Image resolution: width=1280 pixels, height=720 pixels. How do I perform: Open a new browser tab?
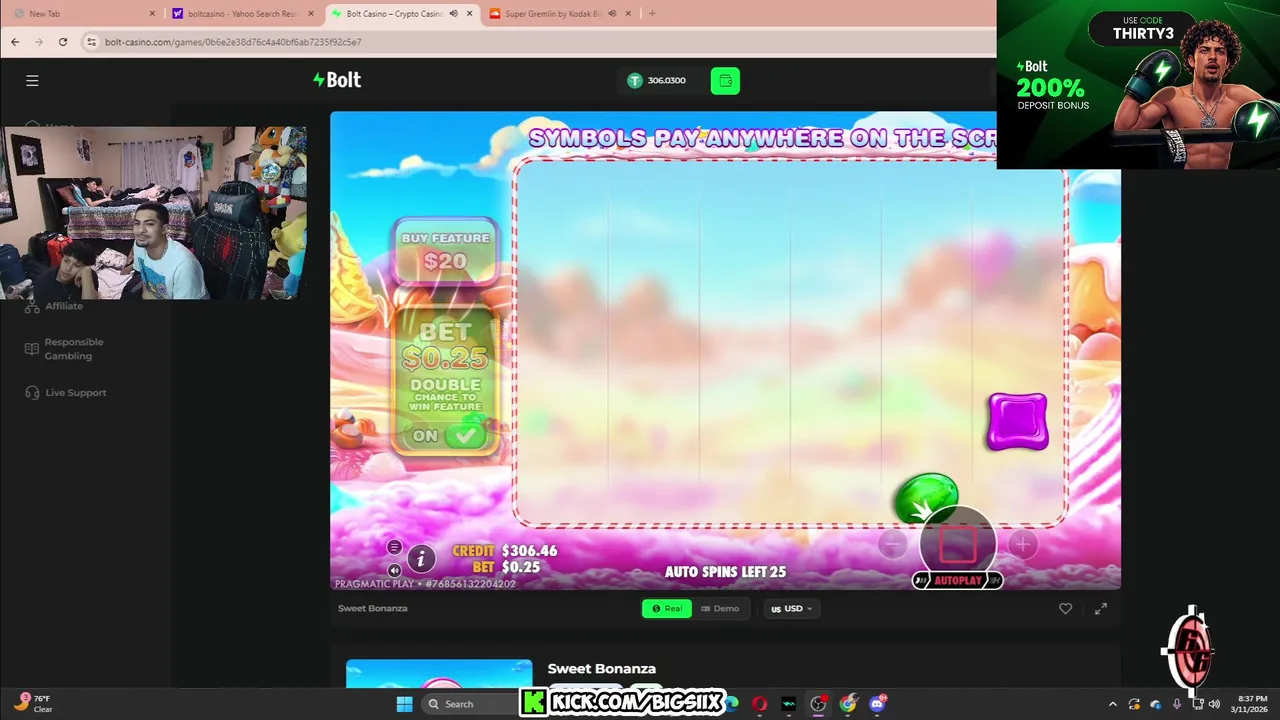652,14
